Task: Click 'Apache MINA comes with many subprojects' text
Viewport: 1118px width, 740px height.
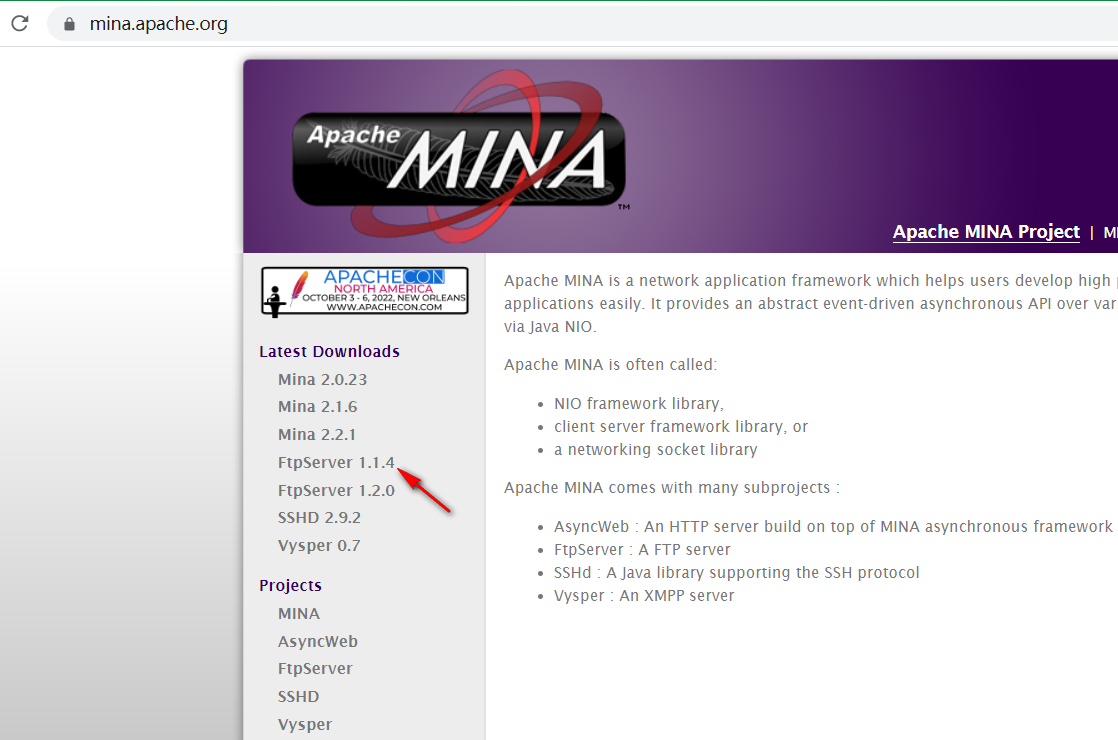Action: 672,488
